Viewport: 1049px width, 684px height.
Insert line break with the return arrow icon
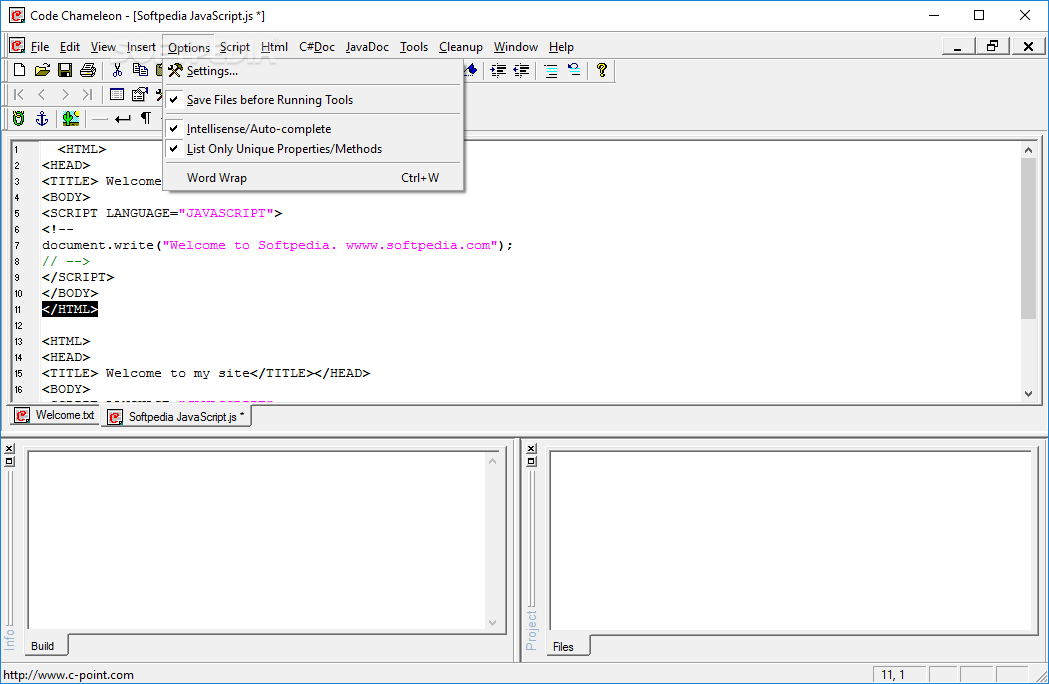coord(122,119)
